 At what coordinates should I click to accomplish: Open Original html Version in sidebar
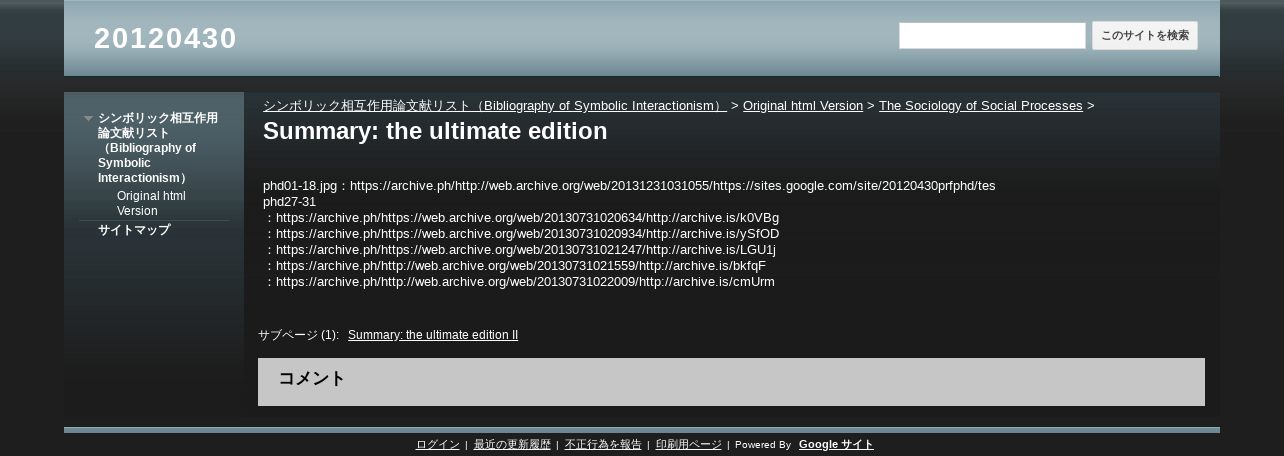[x=151, y=203]
